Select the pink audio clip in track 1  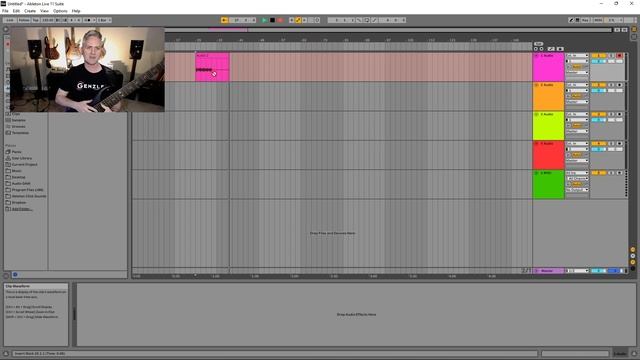[212, 67]
